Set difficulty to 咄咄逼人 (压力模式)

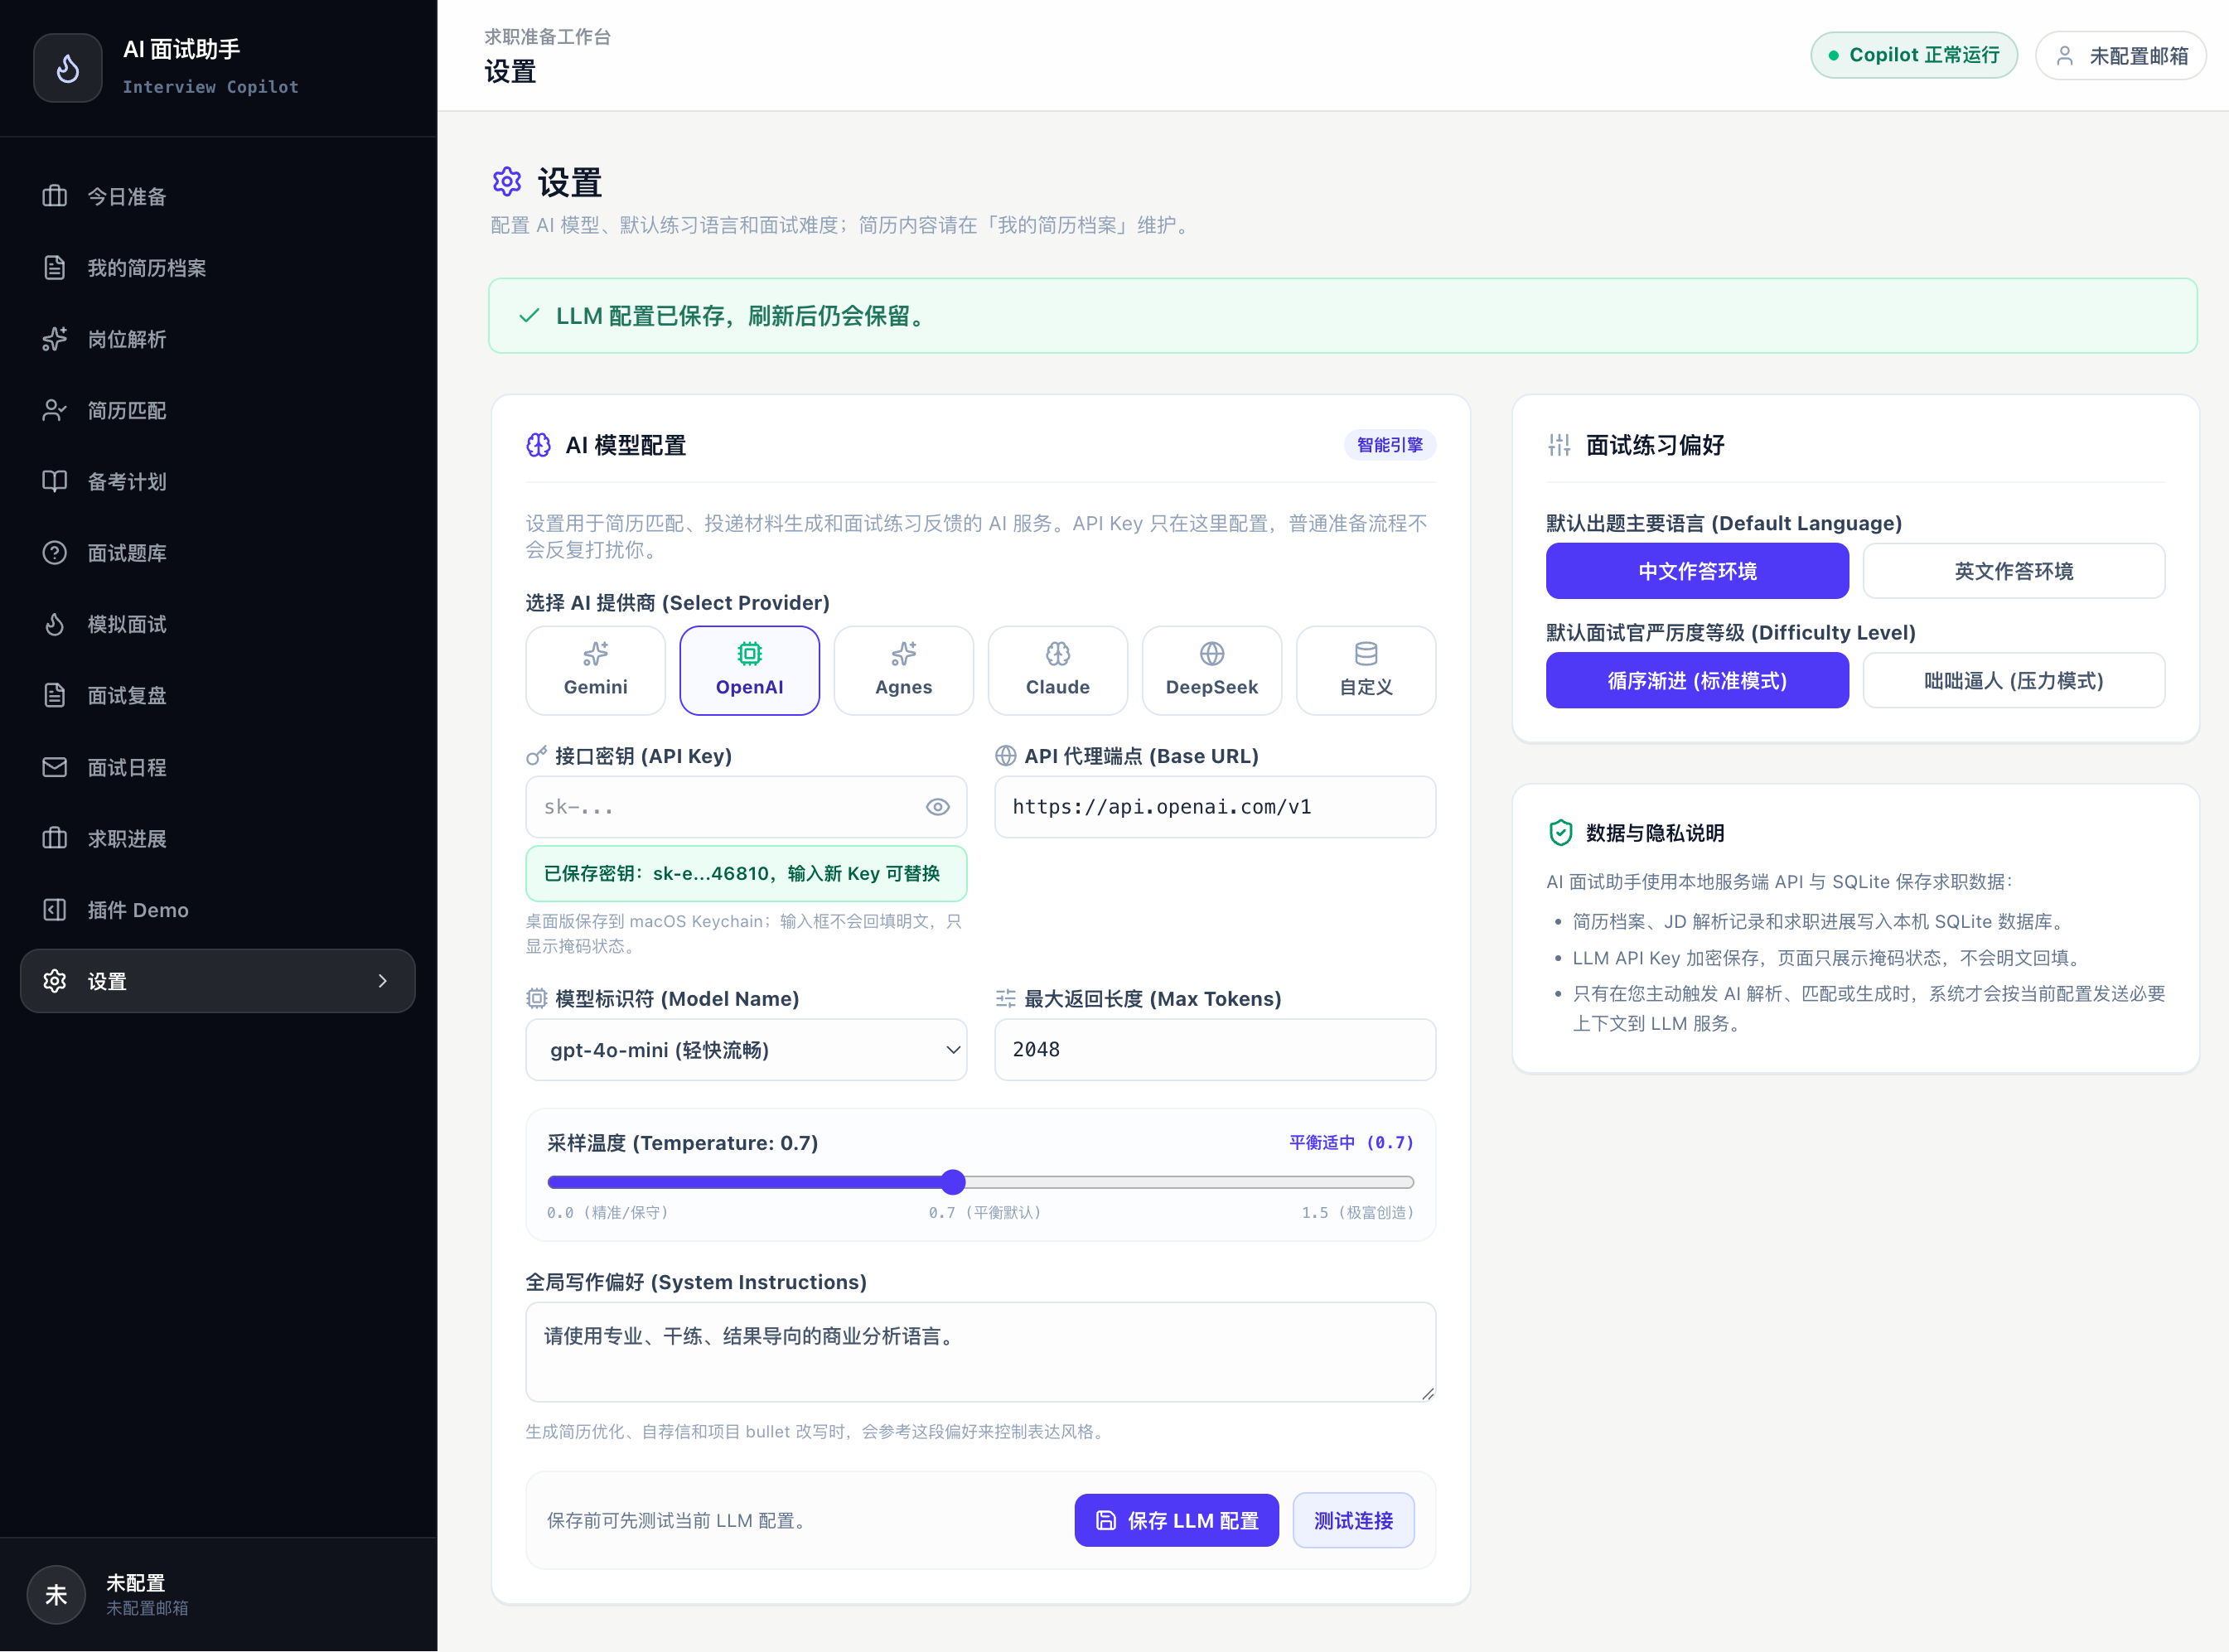pyautogui.click(x=2014, y=680)
